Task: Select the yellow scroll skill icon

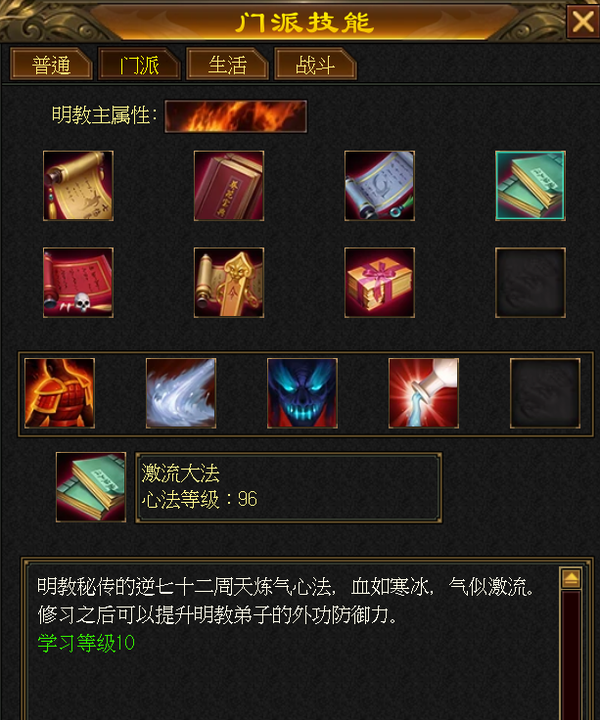Action: [x=78, y=186]
